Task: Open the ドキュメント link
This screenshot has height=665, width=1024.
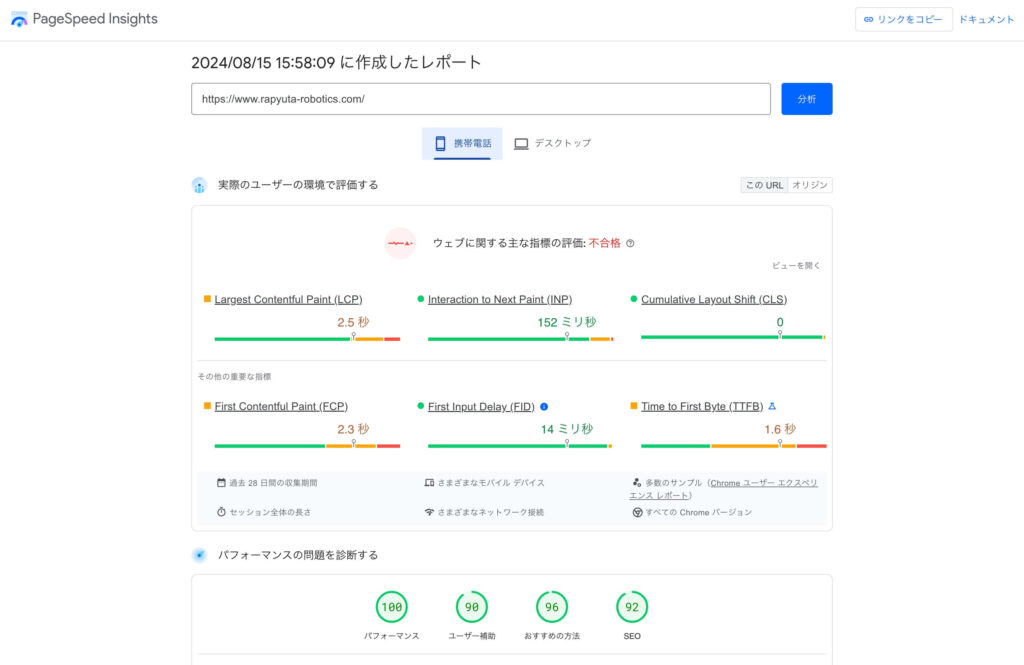Action: (986, 20)
